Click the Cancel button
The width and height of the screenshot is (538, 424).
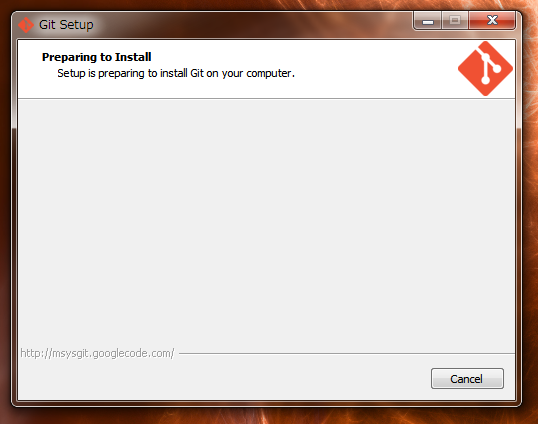(467, 378)
